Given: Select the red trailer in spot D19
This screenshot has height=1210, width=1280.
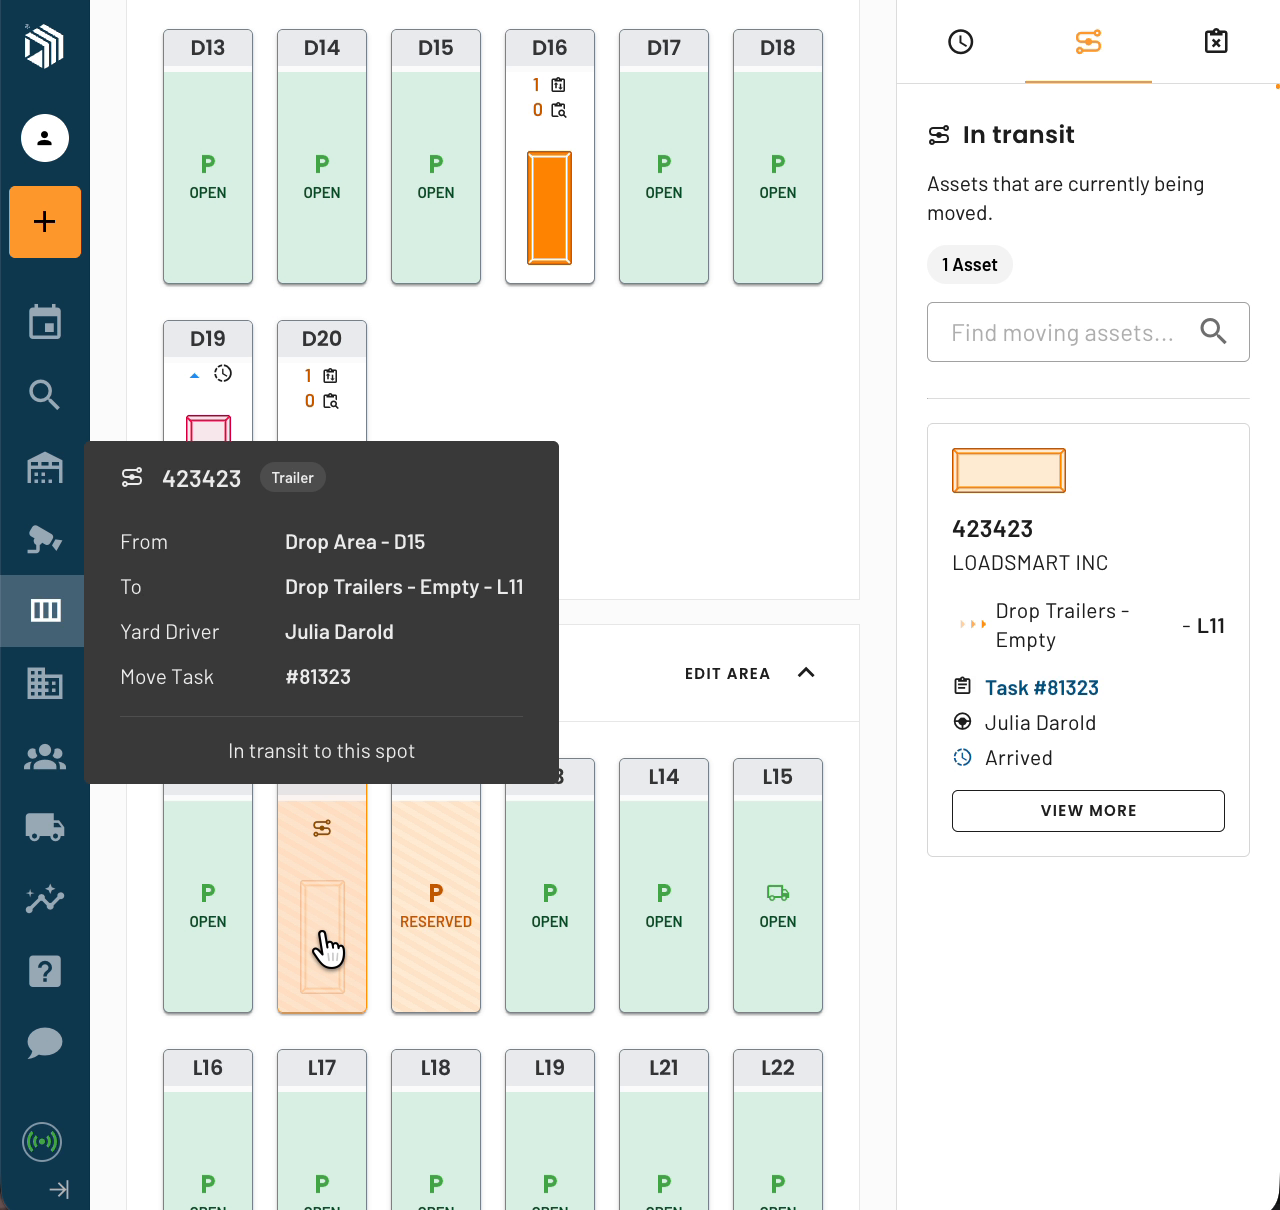Looking at the screenshot, I should [209, 428].
